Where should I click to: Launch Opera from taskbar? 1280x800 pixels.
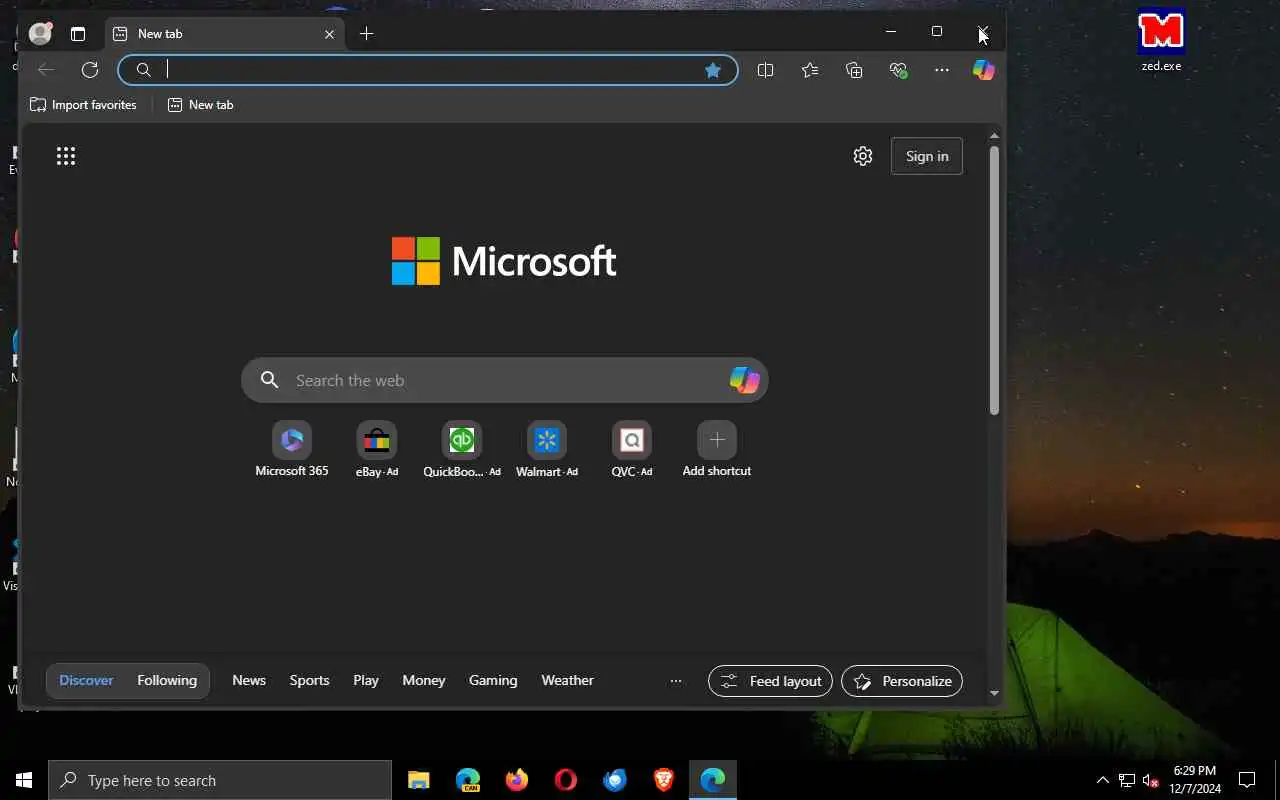[x=565, y=780]
